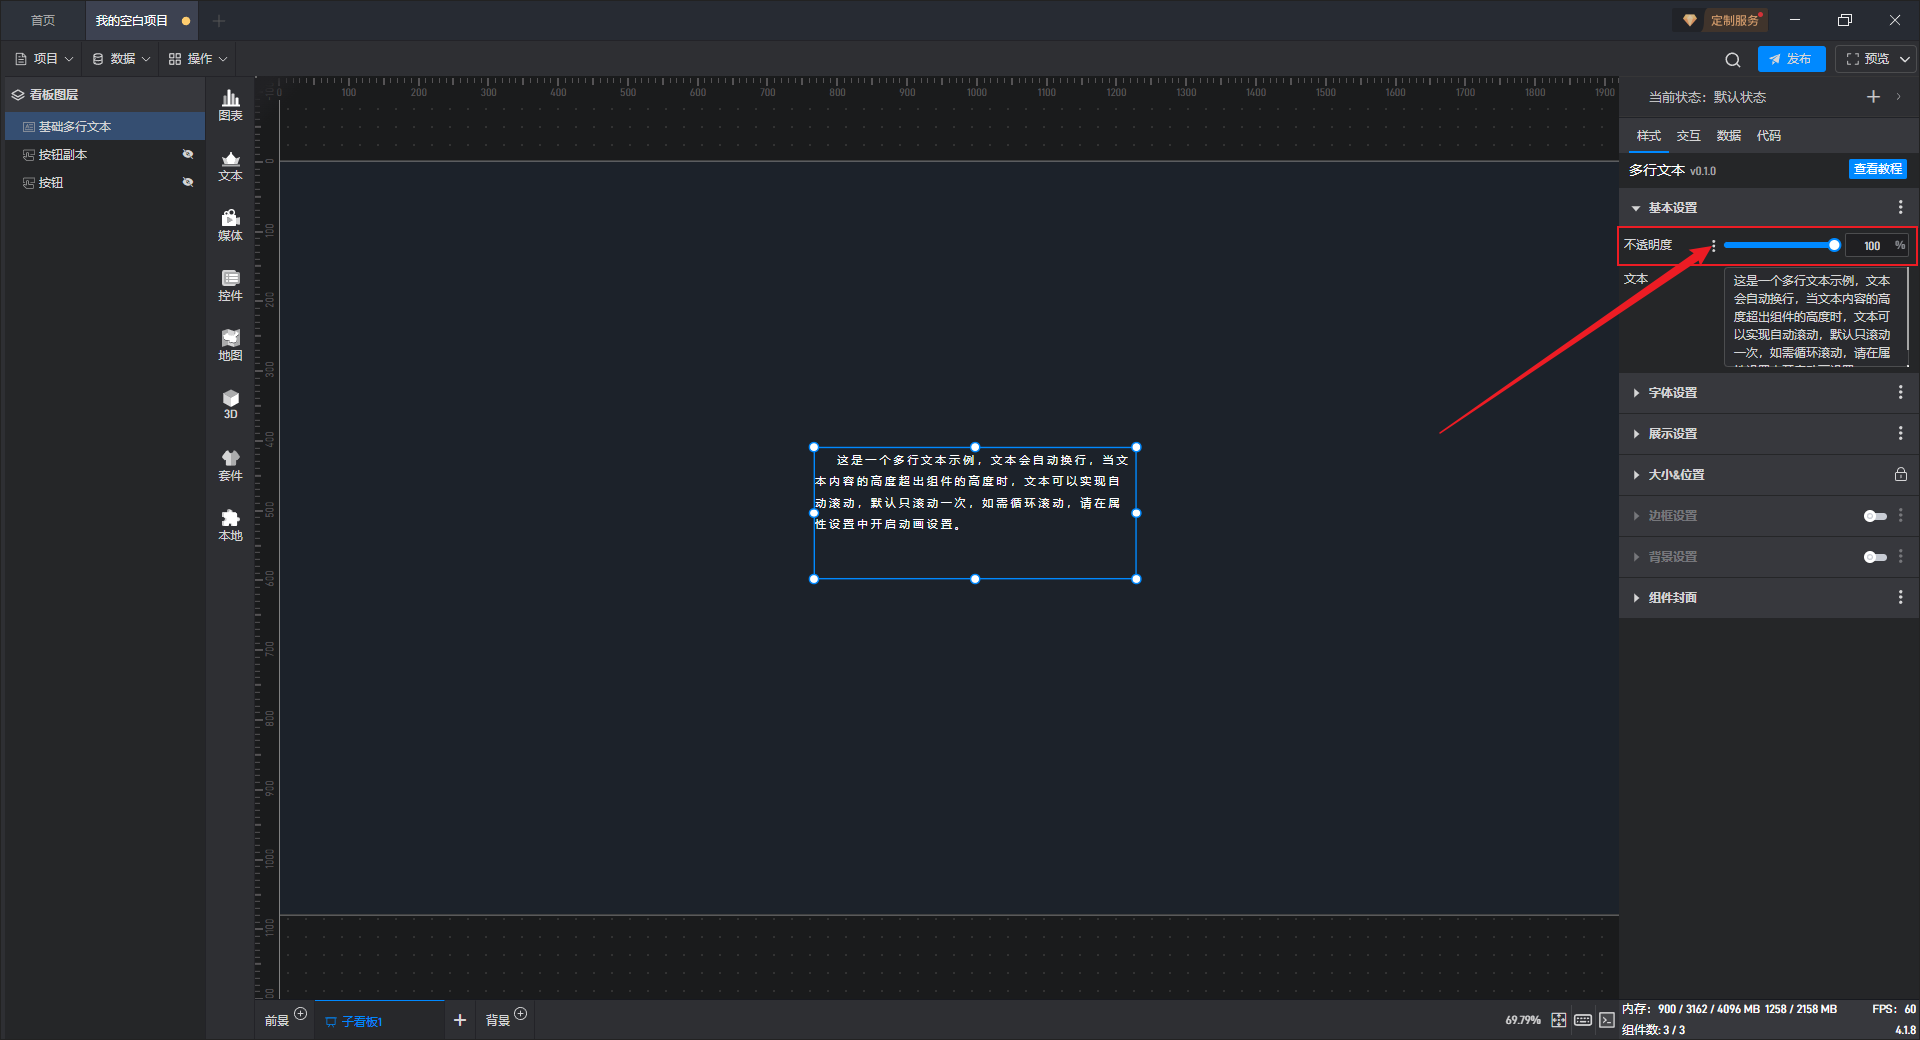Select the 前景 foreground button
Image resolution: width=1920 pixels, height=1040 pixels.
pyautogui.click(x=276, y=1021)
